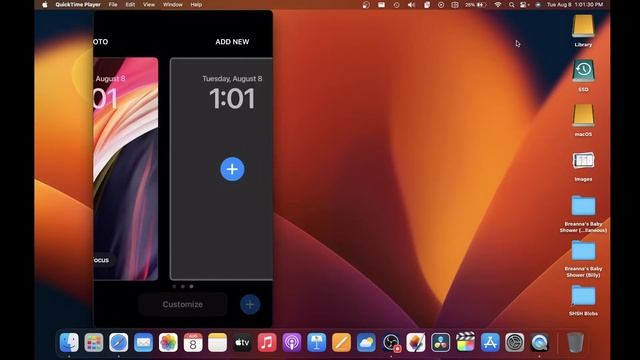Tap the 1:01 clock on the new wallpaper
This screenshot has height=360, width=640.
coord(232,98)
